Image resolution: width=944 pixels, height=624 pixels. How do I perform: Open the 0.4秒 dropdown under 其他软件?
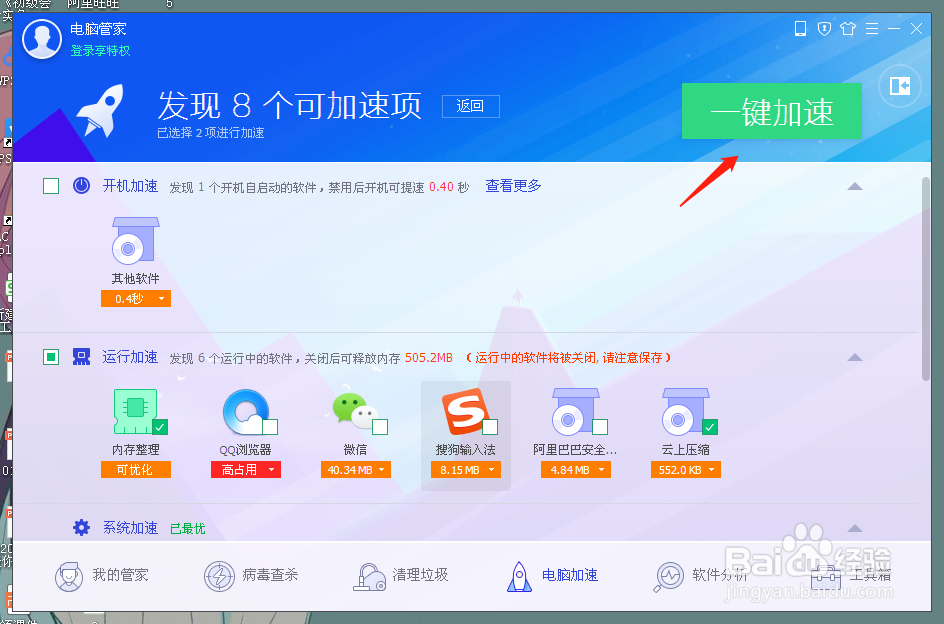(x=136, y=299)
